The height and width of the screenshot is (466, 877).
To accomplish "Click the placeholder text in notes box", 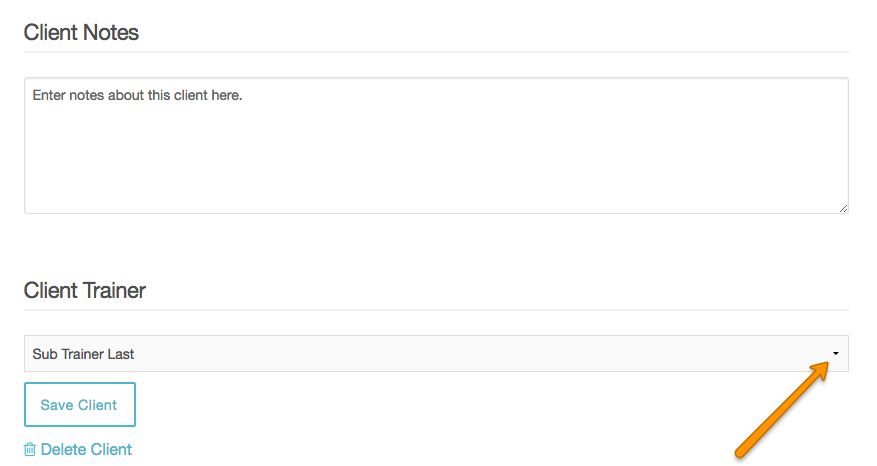I will [137, 96].
